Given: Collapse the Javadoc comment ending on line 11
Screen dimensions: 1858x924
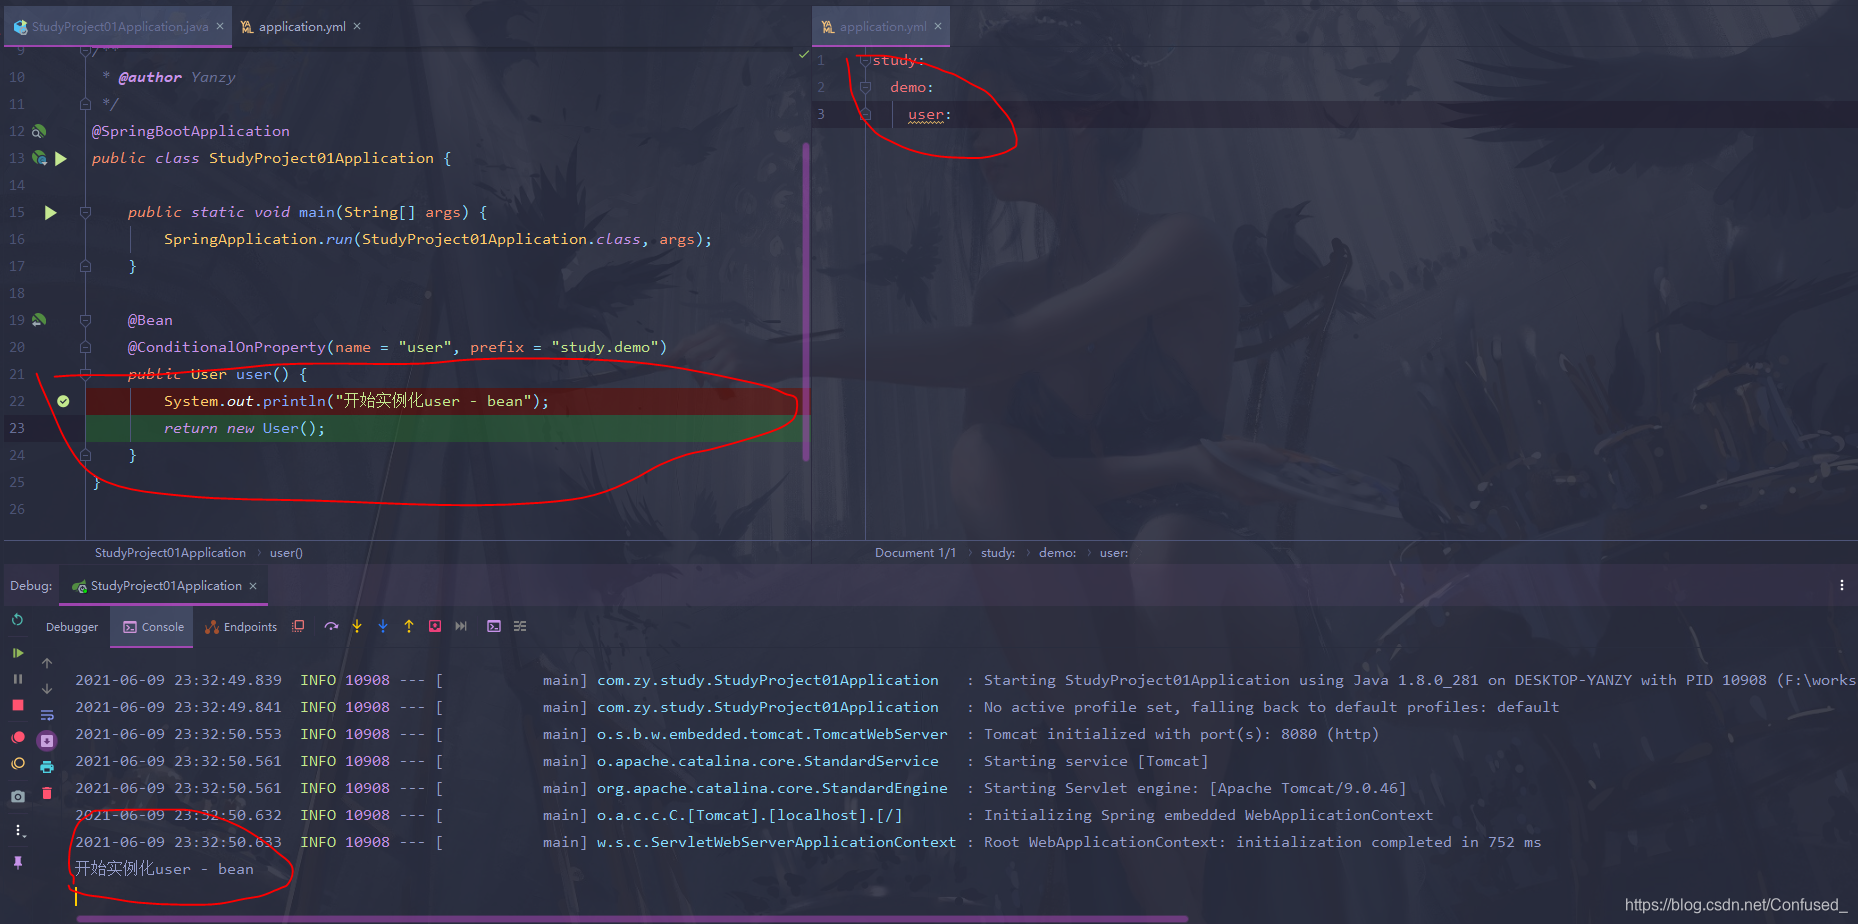Looking at the screenshot, I should click(x=86, y=104).
